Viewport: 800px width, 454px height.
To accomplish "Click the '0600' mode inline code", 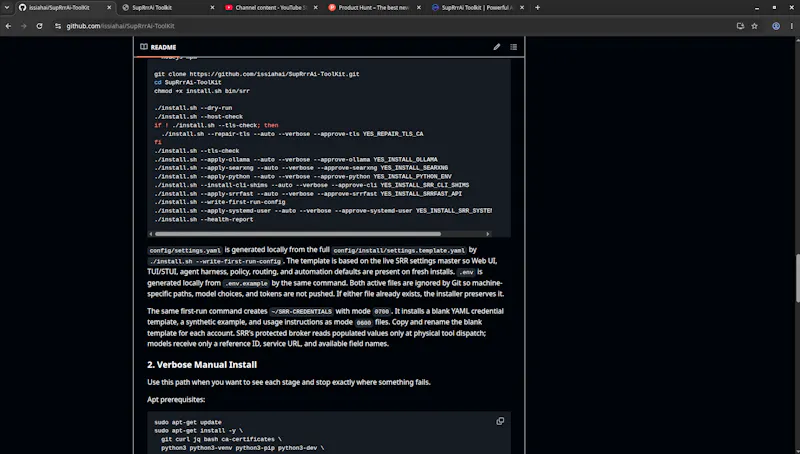I will pyautogui.click(x=364, y=323).
